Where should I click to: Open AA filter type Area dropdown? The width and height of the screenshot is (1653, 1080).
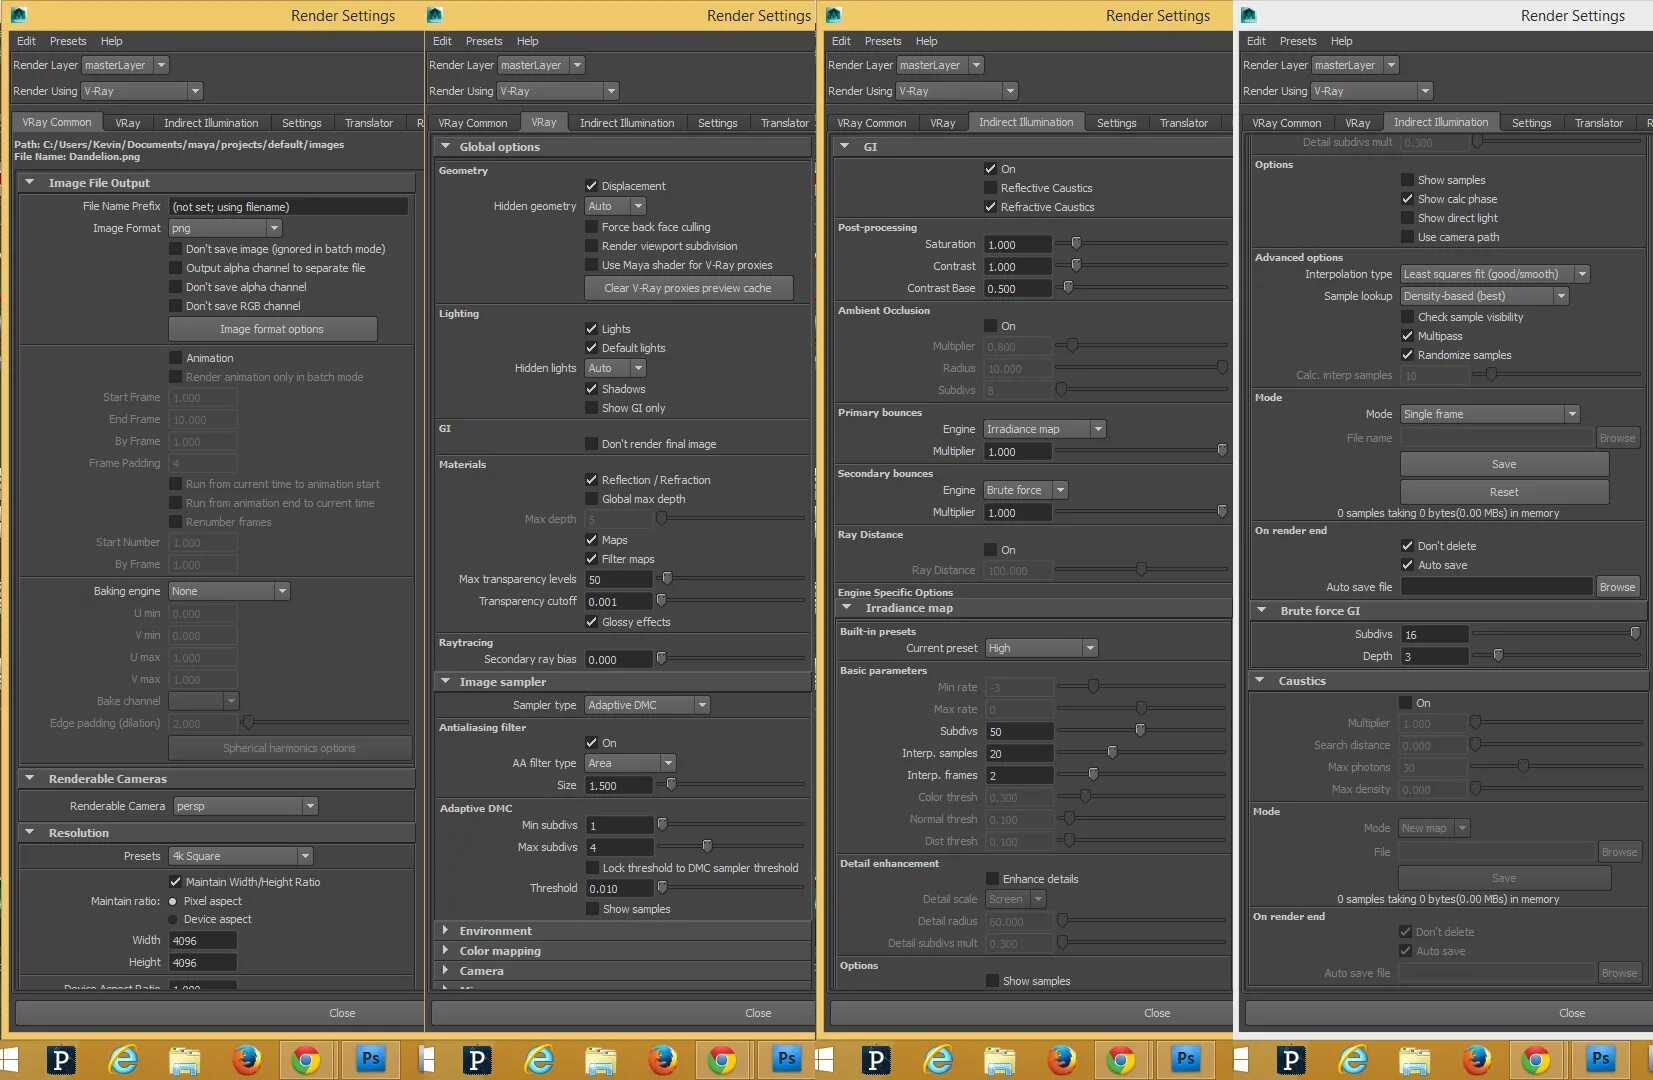pyautogui.click(x=630, y=763)
